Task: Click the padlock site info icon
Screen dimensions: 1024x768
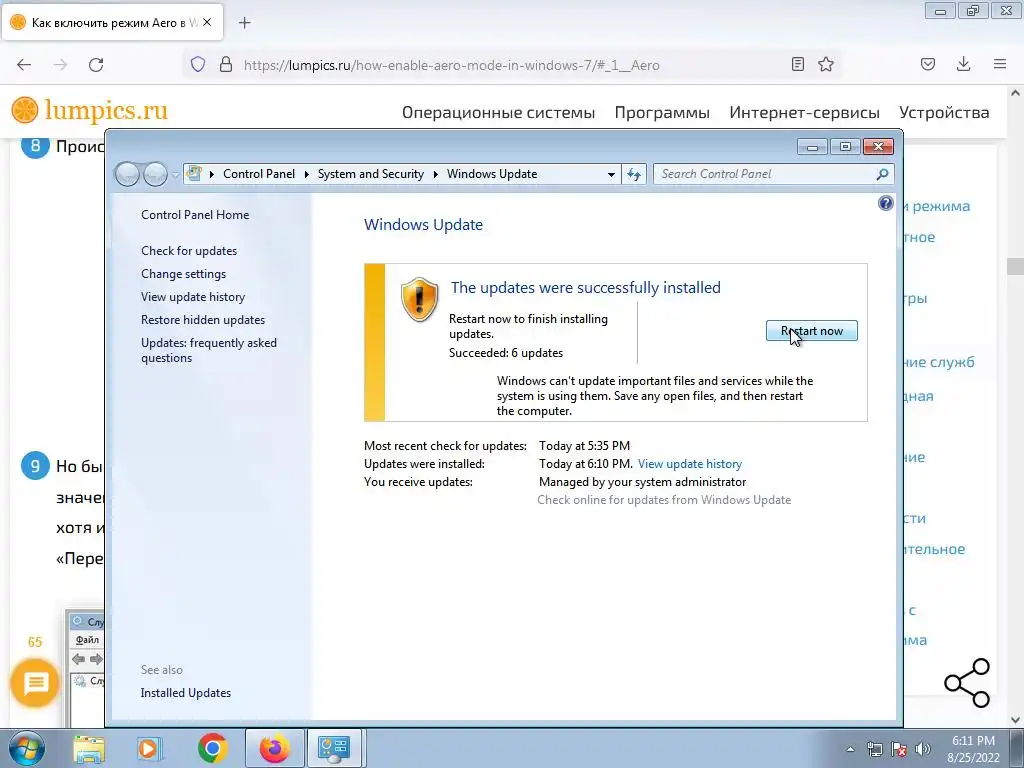Action: [226, 64]
